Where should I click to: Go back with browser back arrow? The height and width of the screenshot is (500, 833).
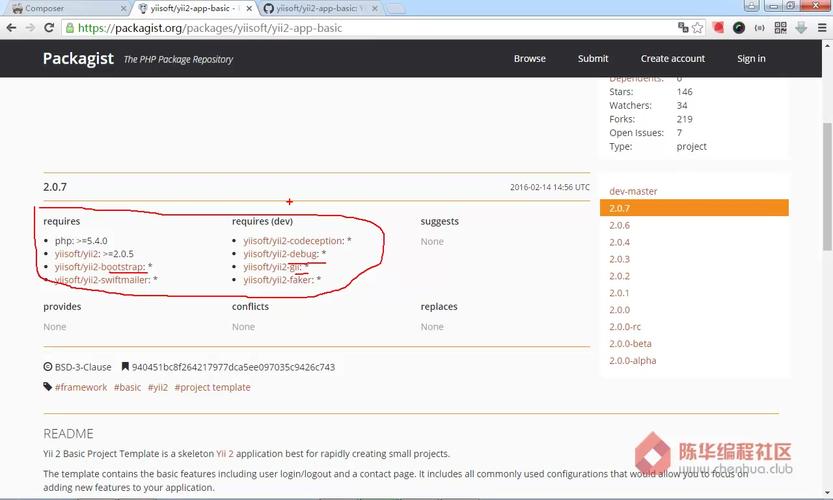pos(11,28)
